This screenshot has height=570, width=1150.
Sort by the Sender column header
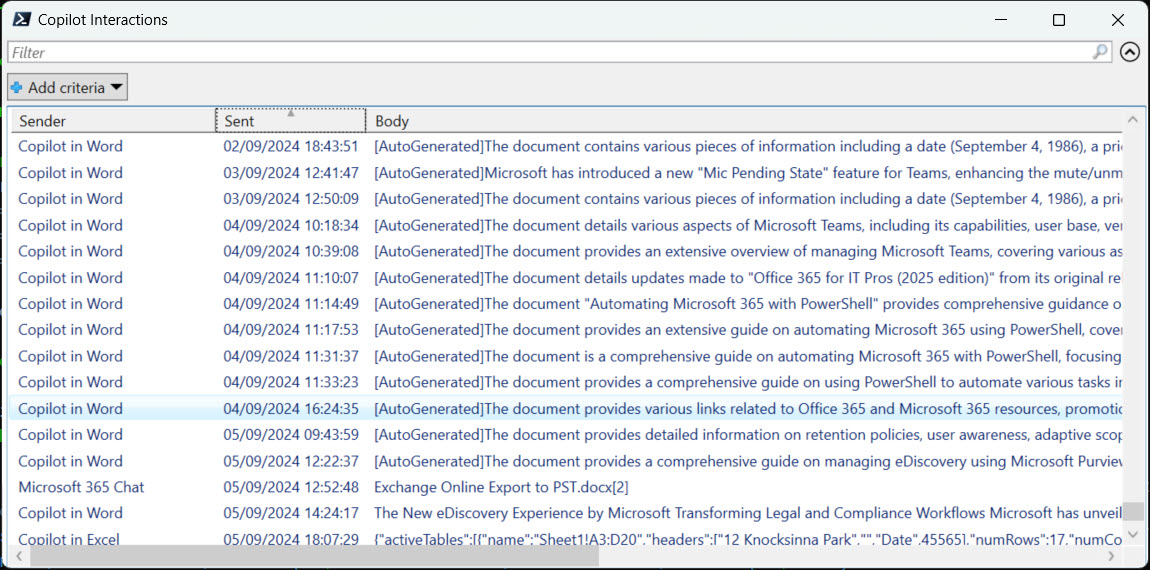[110, 121]
